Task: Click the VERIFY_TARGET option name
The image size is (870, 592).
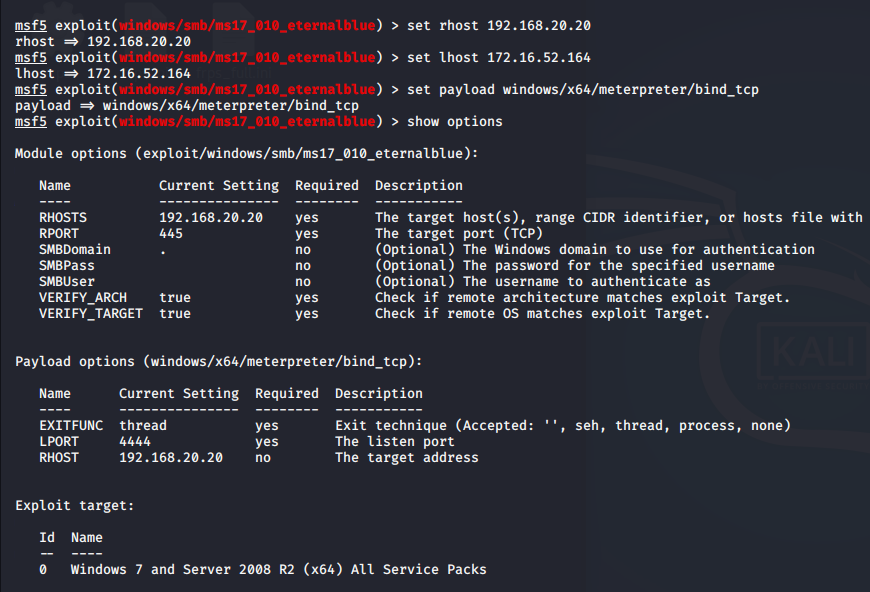Action: tap(91, 314)
